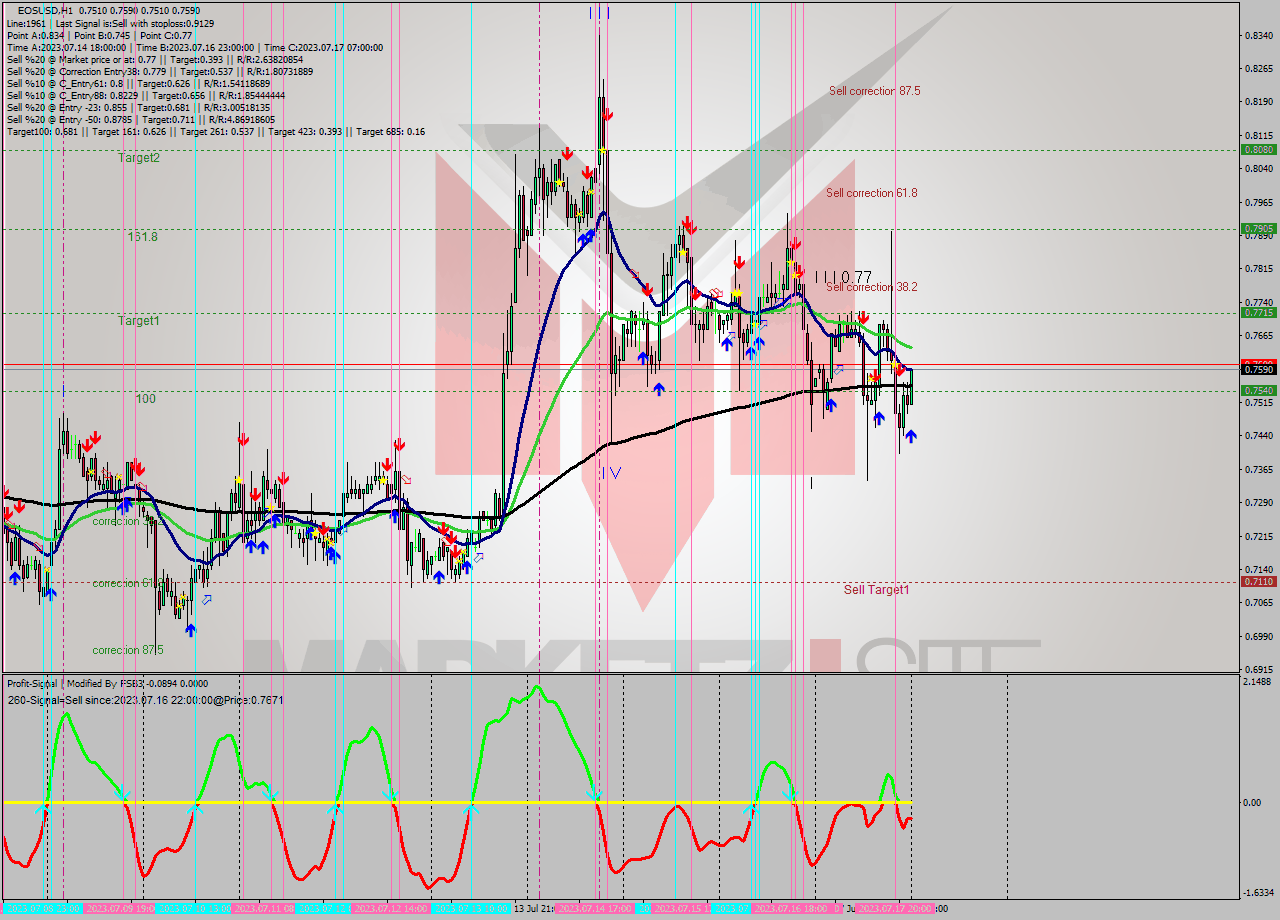This screenshot has height=920, width=1280.
Task: Click the green 'Target2' label
Action: click(x=139, y=158)
